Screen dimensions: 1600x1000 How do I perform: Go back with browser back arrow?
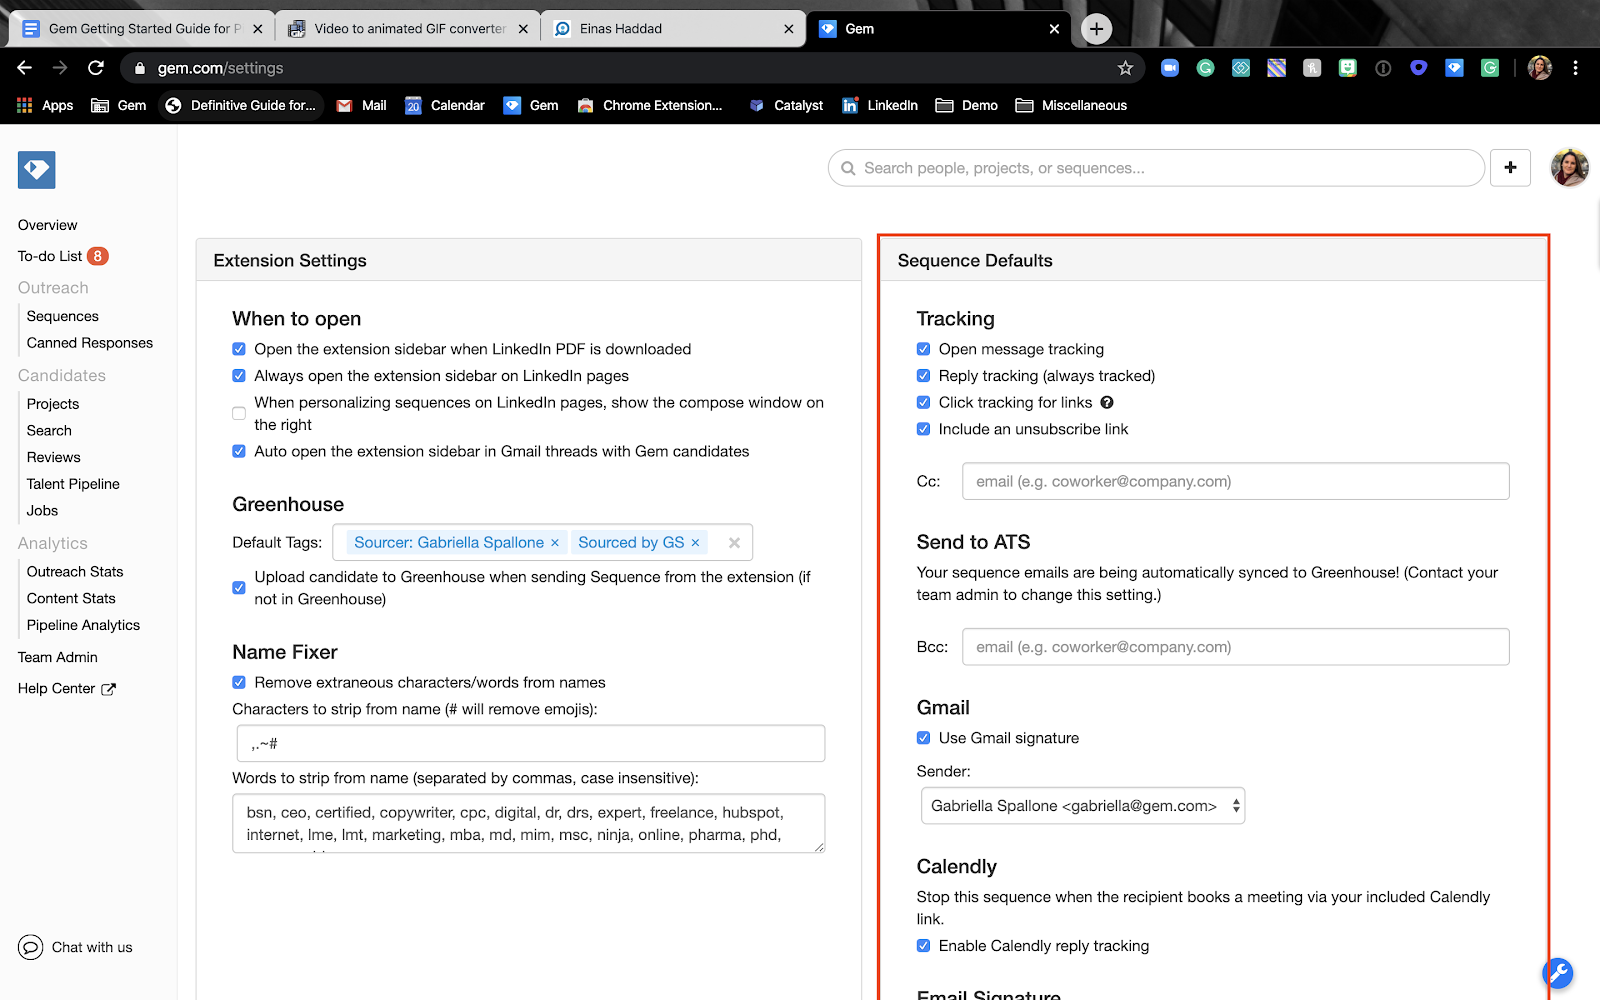pyautogui.click(x=25, y=68)
